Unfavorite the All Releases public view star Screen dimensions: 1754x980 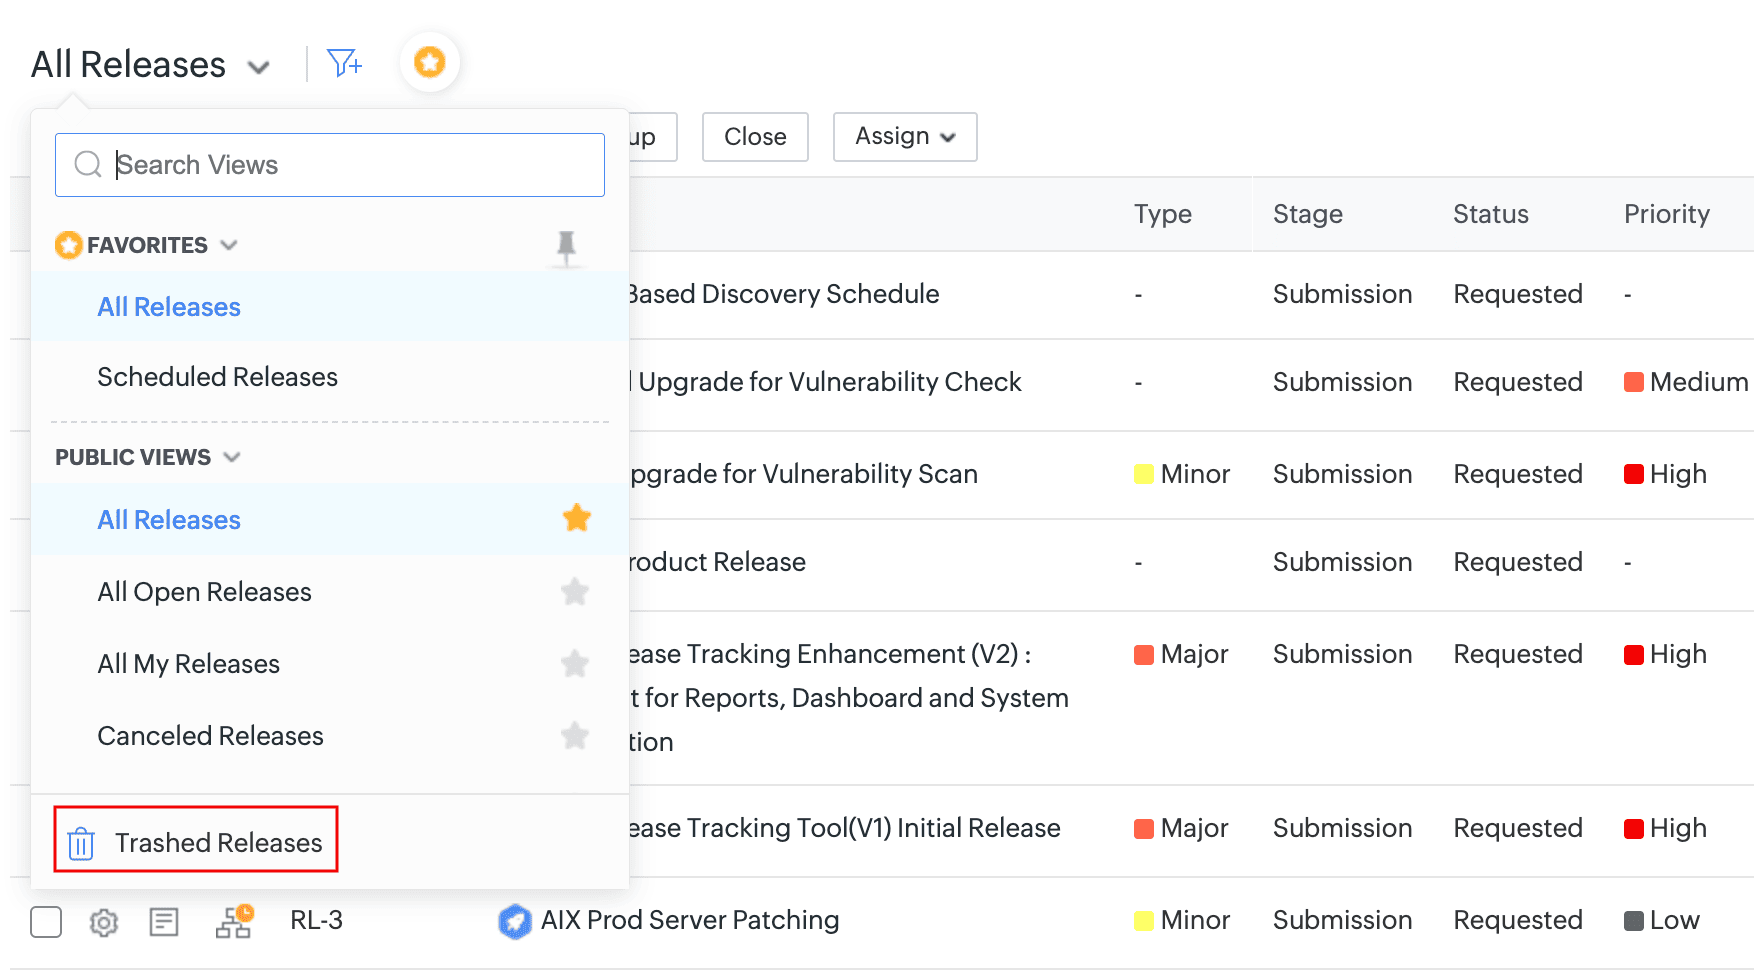577,519
